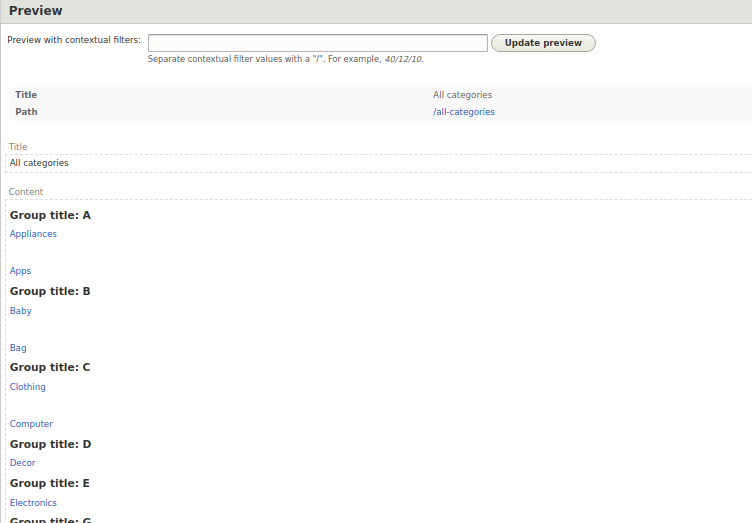Click the 'Group title: B' heading
This screenshot has width=752, height=523.
(50, 291)
